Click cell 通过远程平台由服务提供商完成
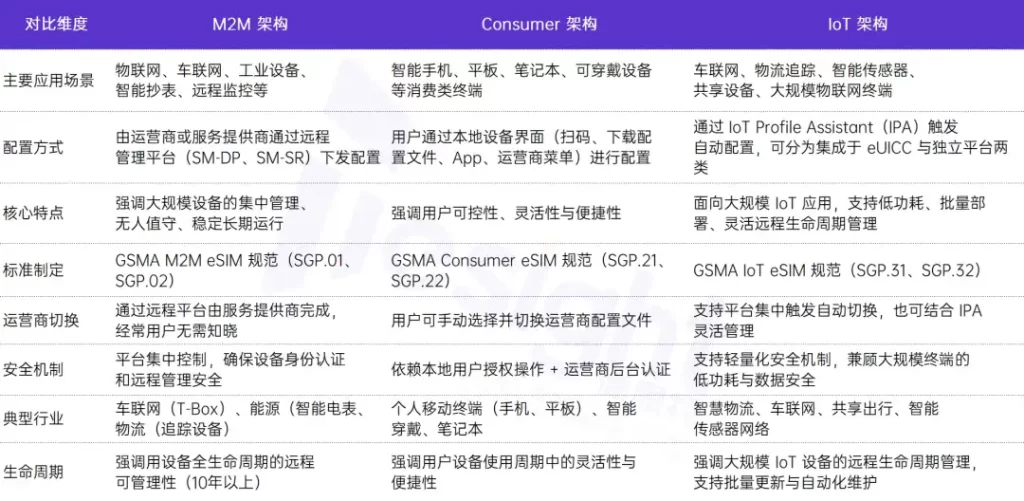 226,321
